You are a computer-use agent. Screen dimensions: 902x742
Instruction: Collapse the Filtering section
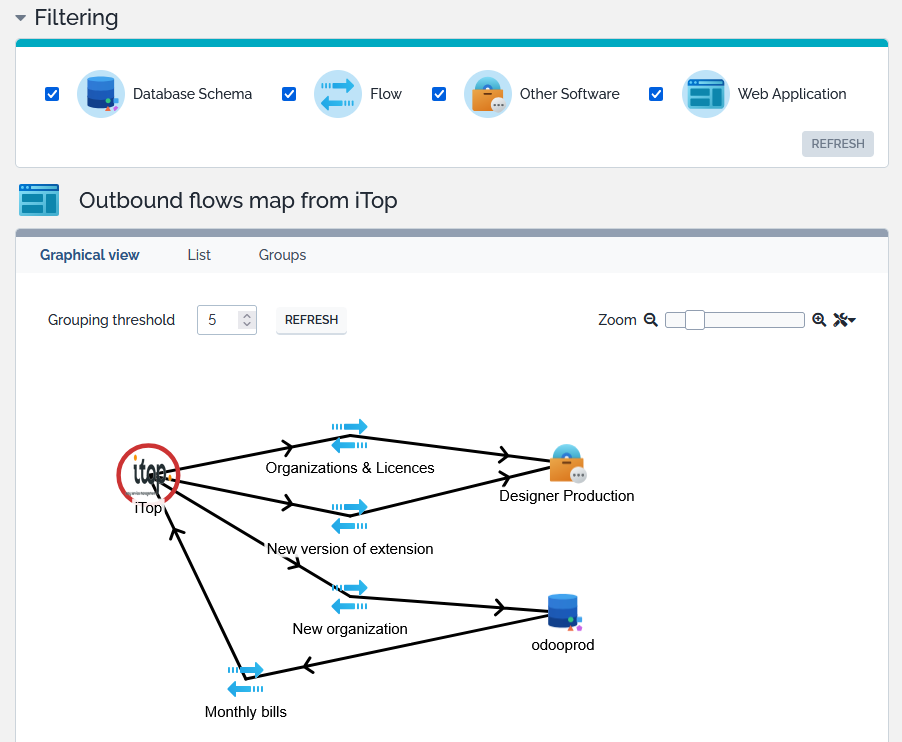coord(21,18)
